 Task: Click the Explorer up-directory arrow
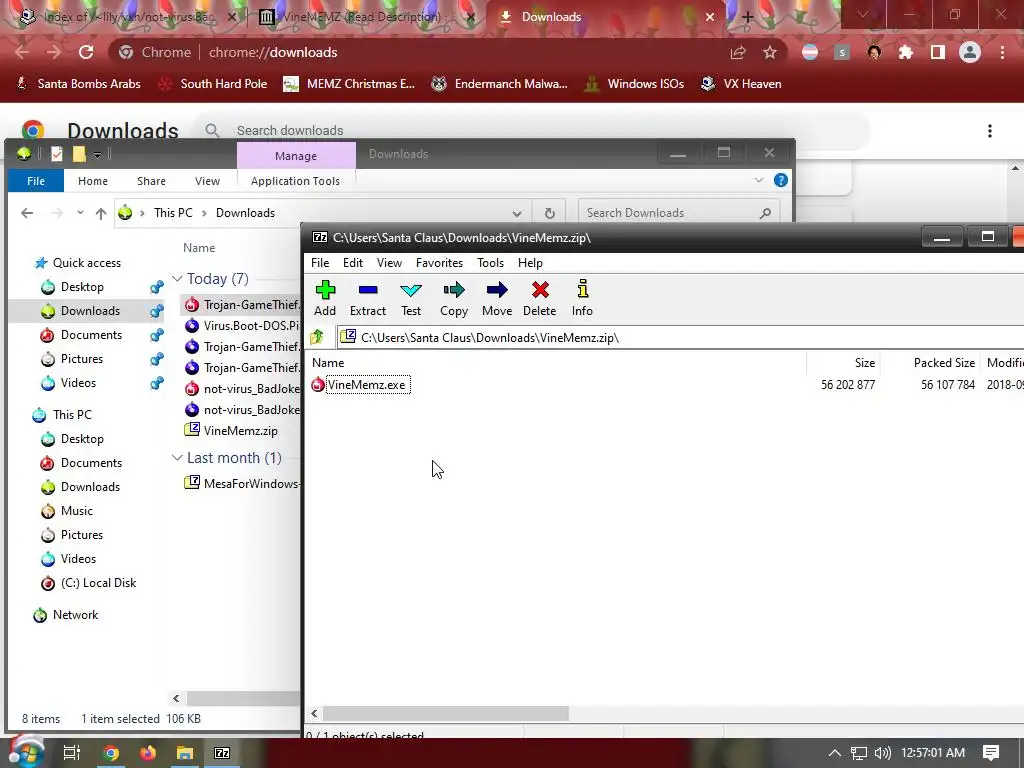(x=101, y=213)
